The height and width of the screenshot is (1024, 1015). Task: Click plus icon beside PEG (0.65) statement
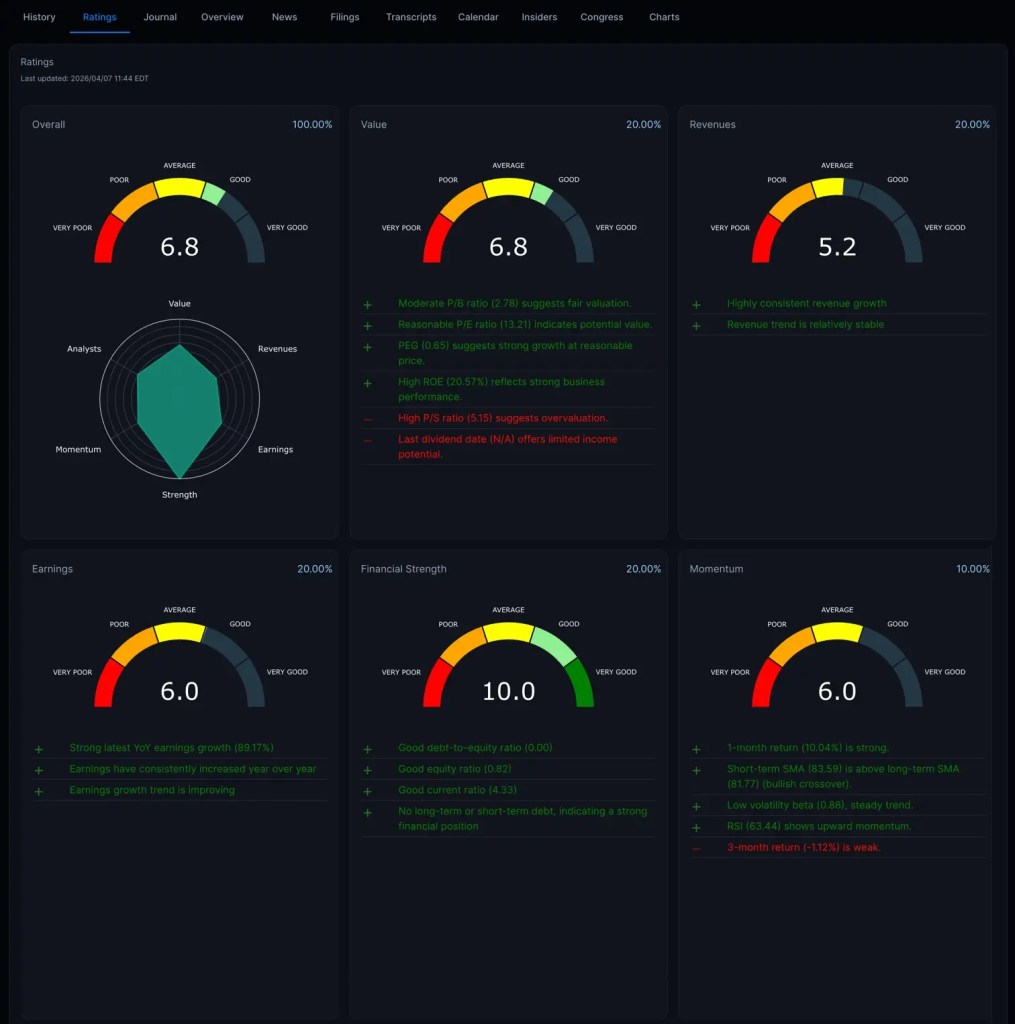click(367, 347)
